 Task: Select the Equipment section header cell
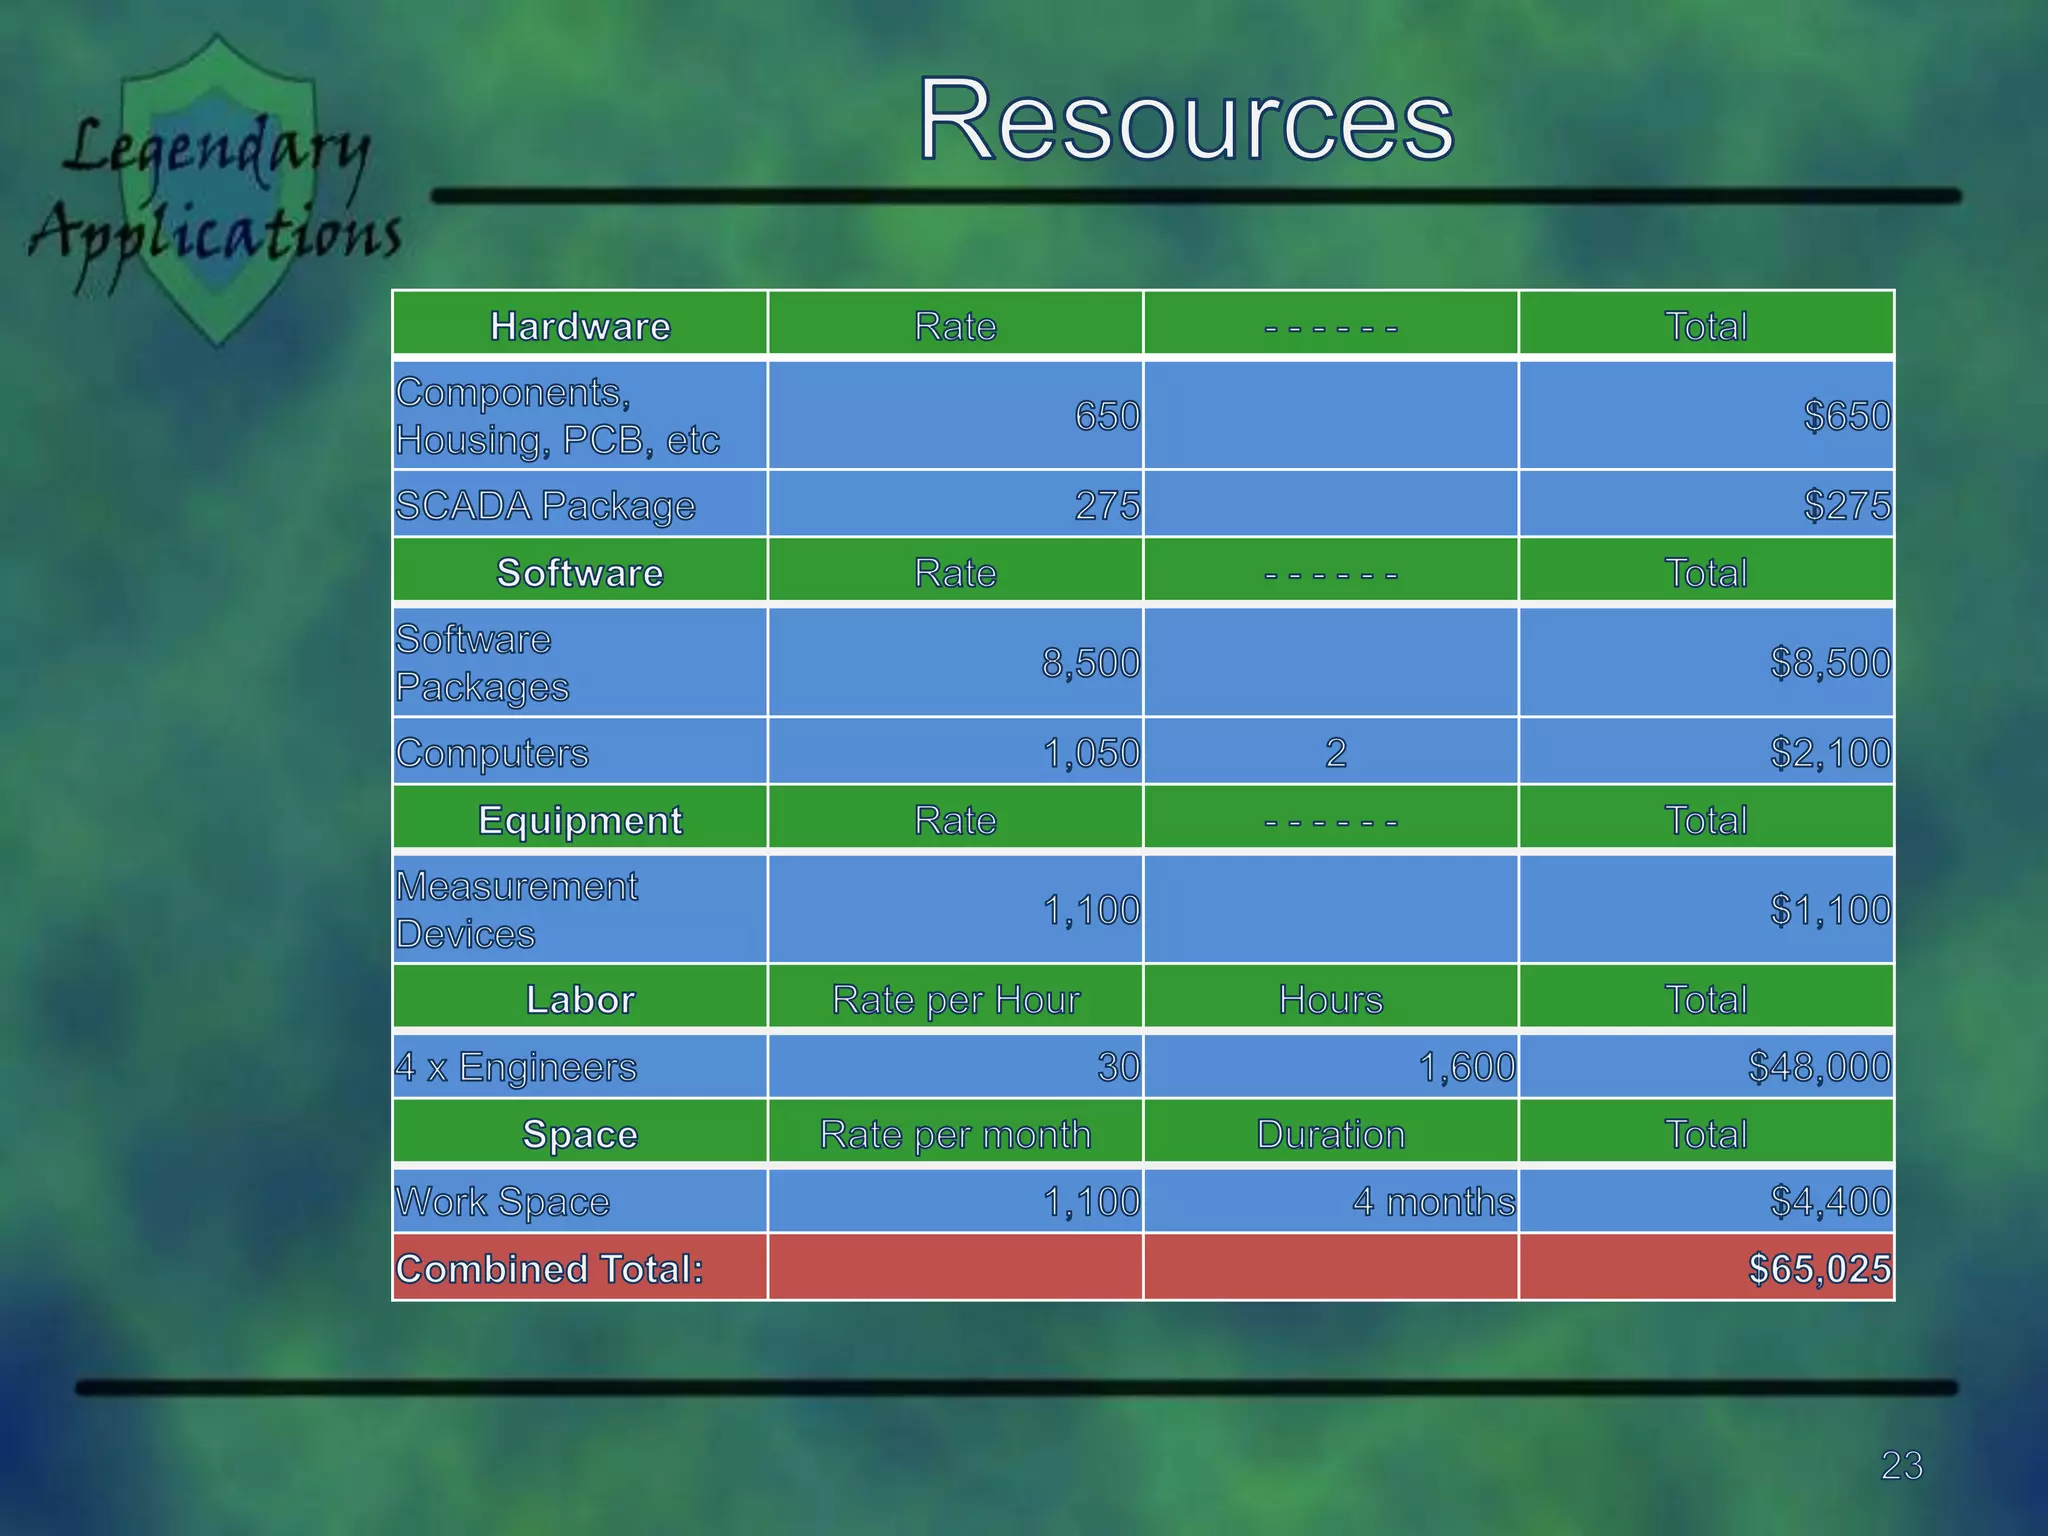(580, 820)
